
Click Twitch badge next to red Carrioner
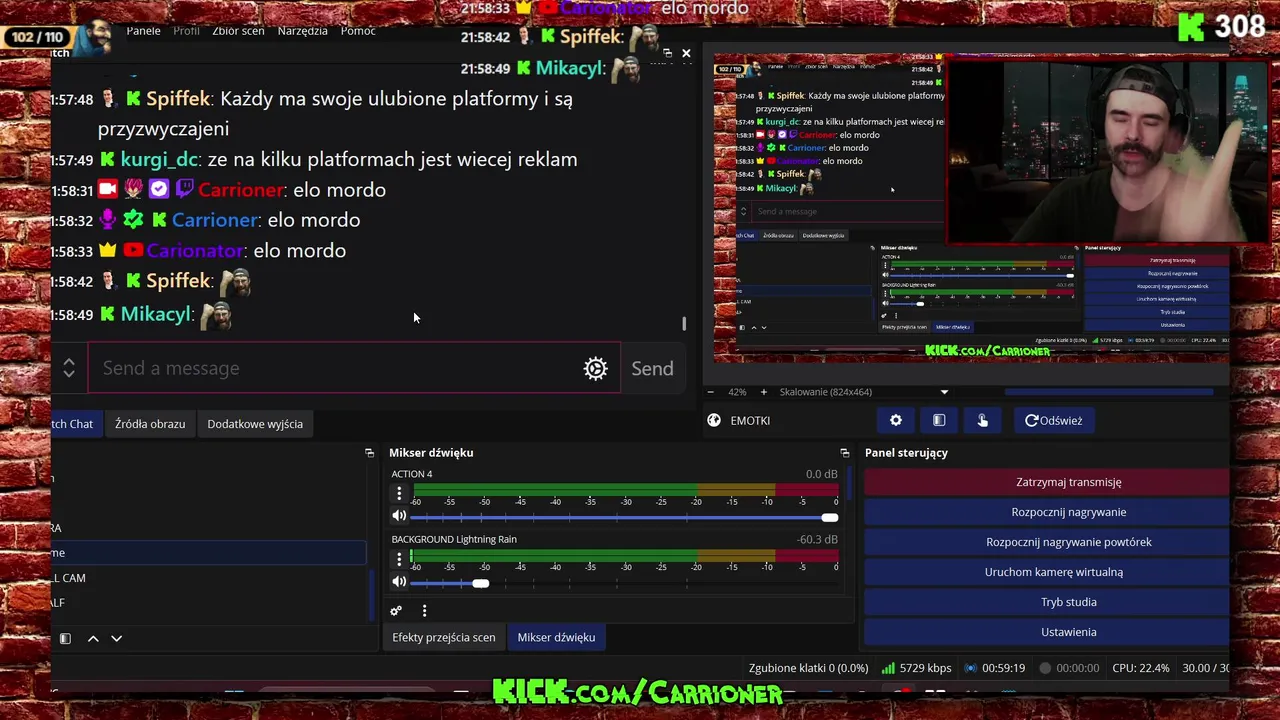click(x=184, y=189)
